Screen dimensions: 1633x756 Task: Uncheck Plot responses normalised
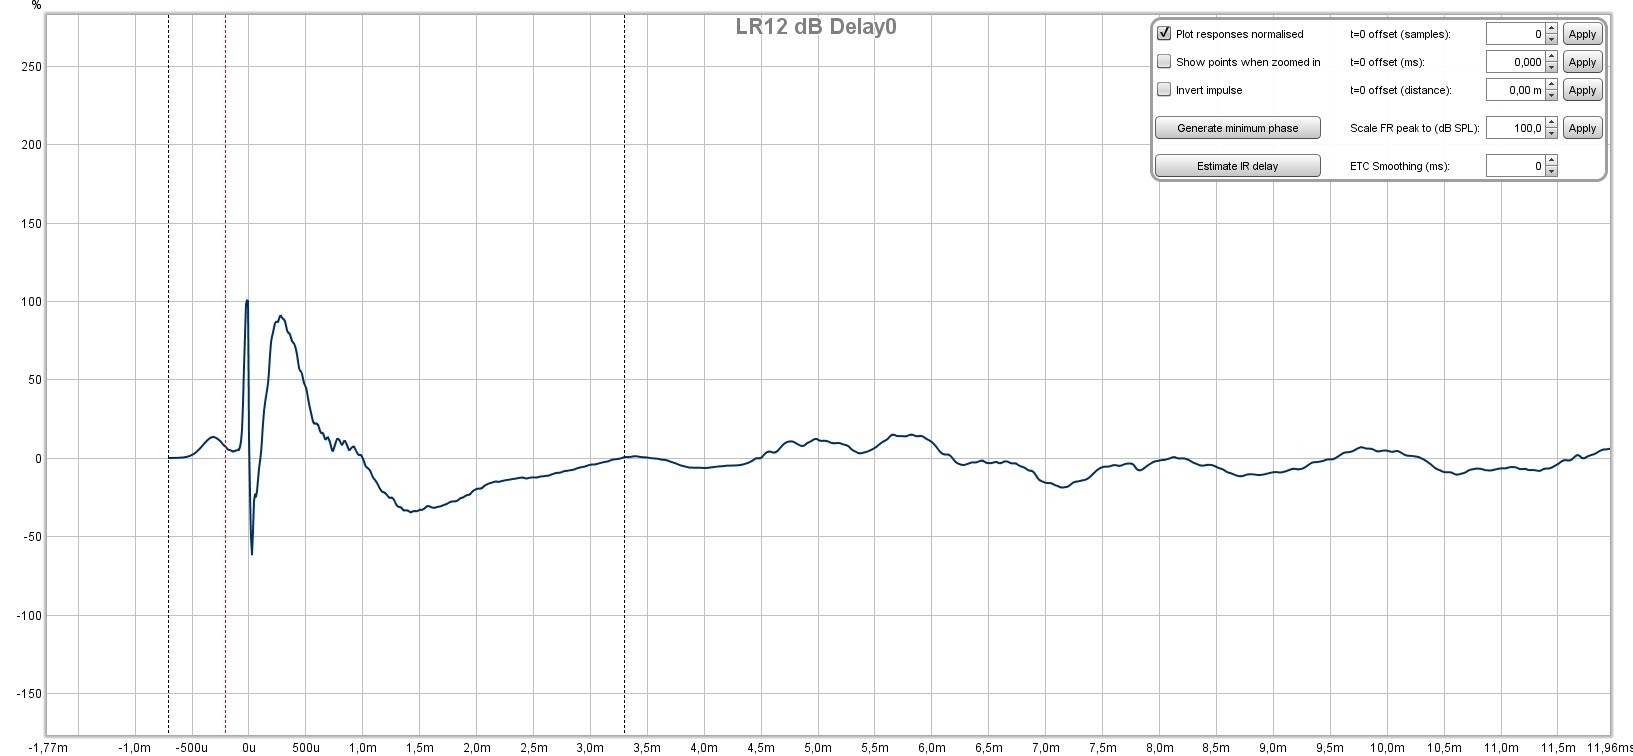pos(1164,33)
